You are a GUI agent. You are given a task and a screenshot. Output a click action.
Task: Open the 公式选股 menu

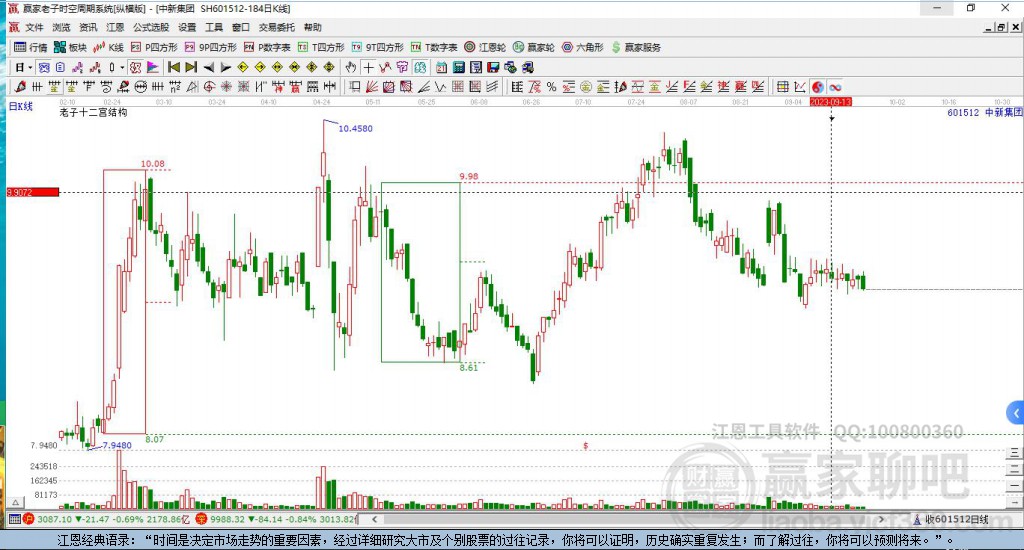coord(151,27)
